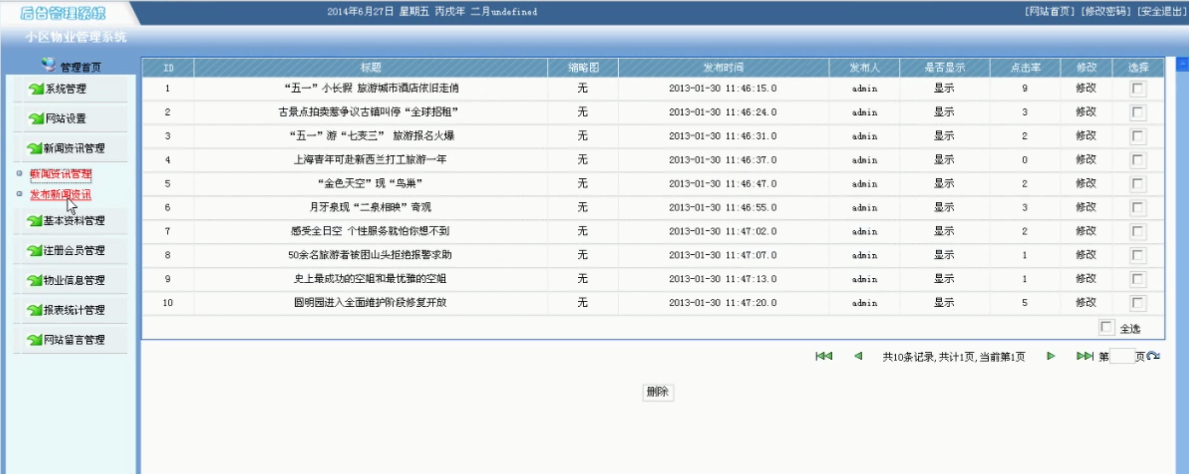Click the page number input field
The width and height of the screenshot is (1189, 474).
click(1122, 356)
